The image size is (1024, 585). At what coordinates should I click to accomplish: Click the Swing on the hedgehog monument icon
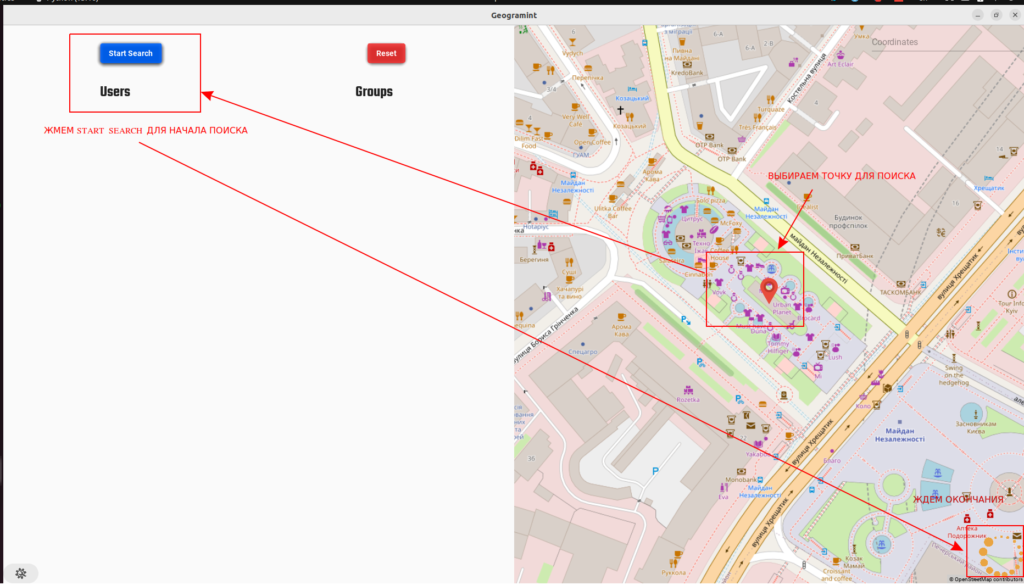pos(953,358)
